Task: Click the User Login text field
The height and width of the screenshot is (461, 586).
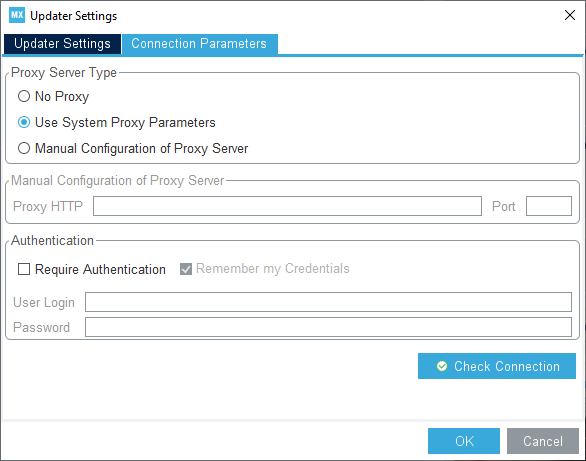Action: point(328,302)
